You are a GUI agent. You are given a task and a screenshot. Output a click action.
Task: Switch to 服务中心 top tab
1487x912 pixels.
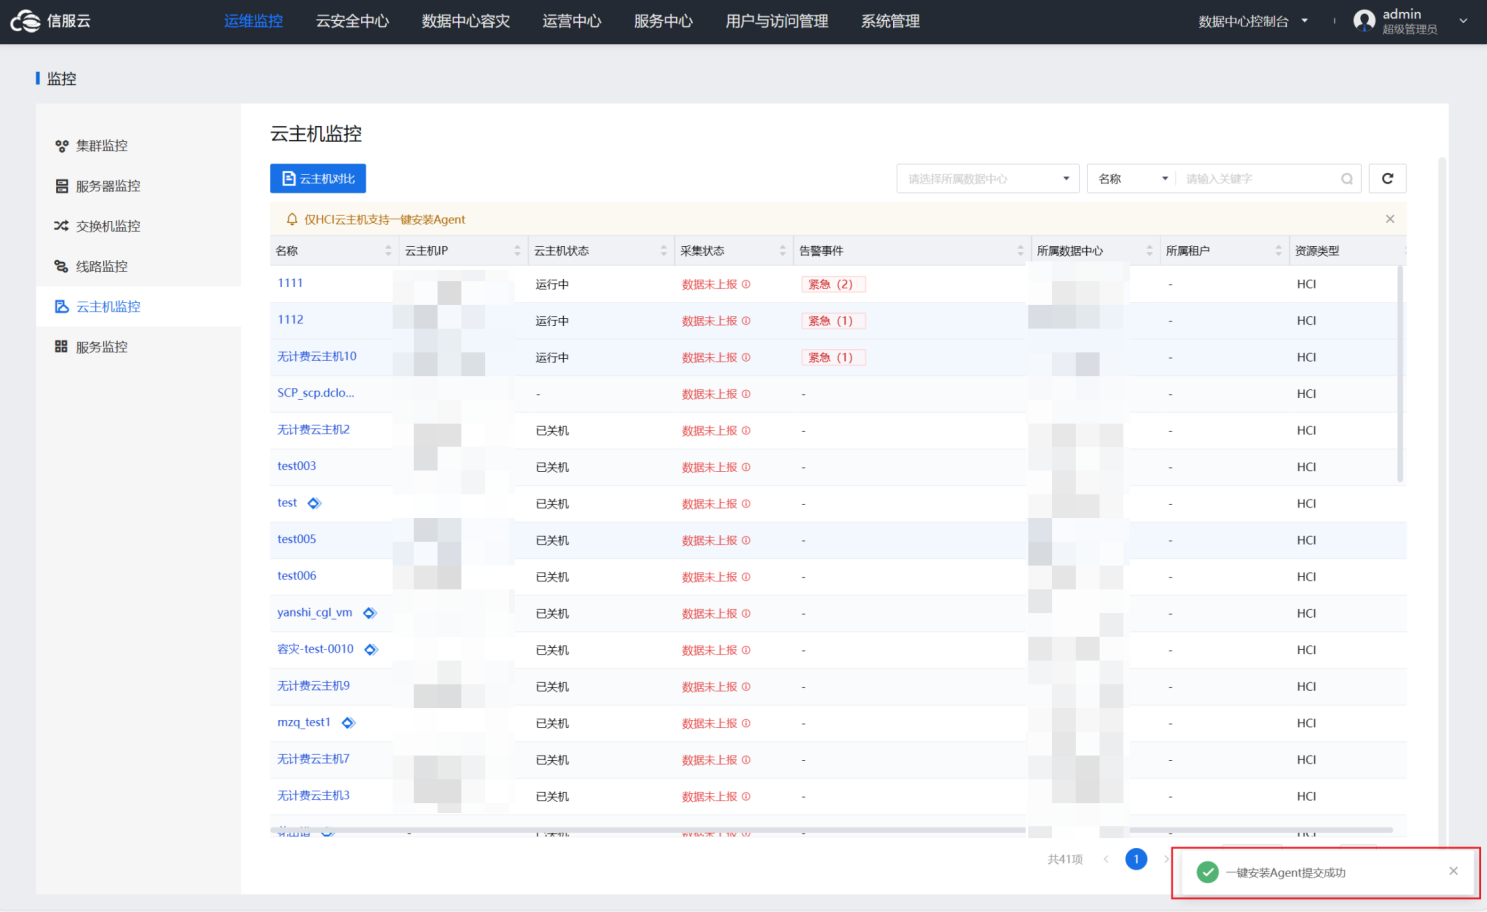[663, 21]
